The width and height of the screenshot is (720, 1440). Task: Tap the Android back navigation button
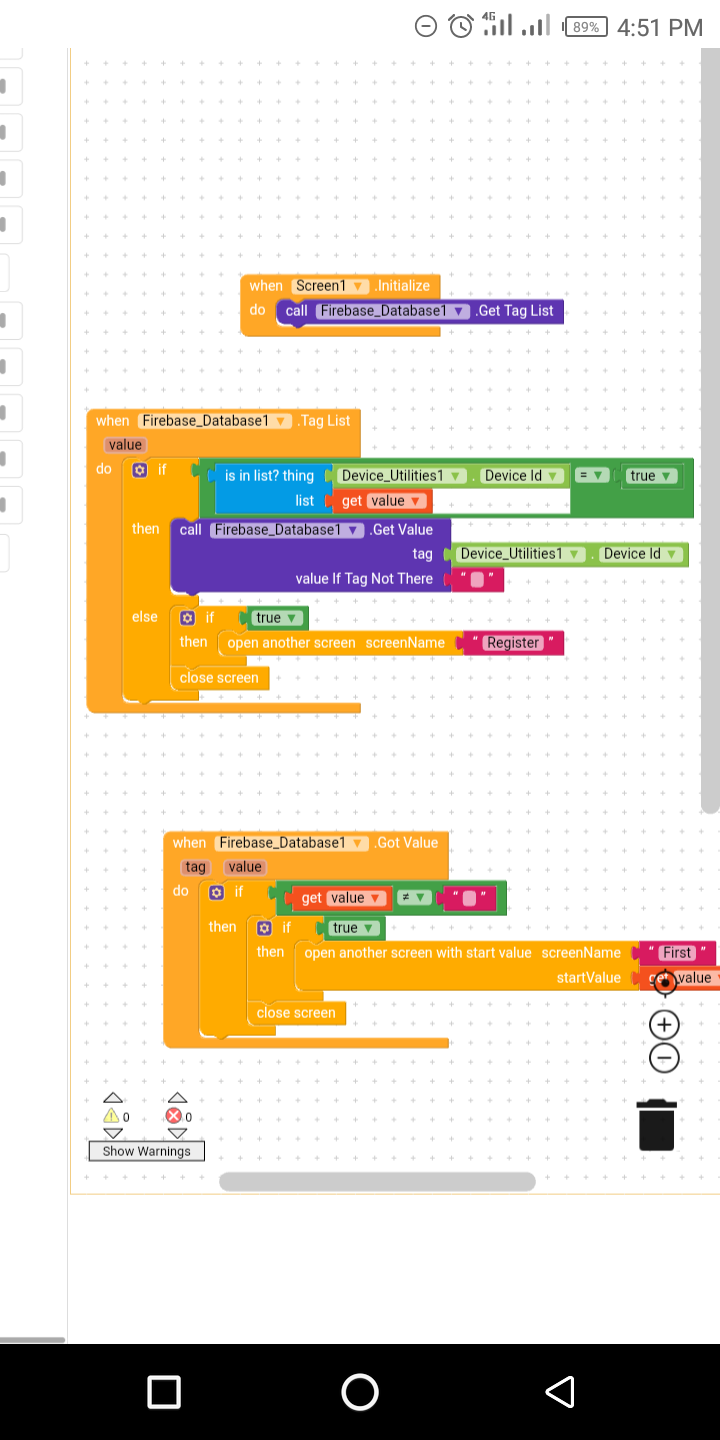[x=560, y=1392]
